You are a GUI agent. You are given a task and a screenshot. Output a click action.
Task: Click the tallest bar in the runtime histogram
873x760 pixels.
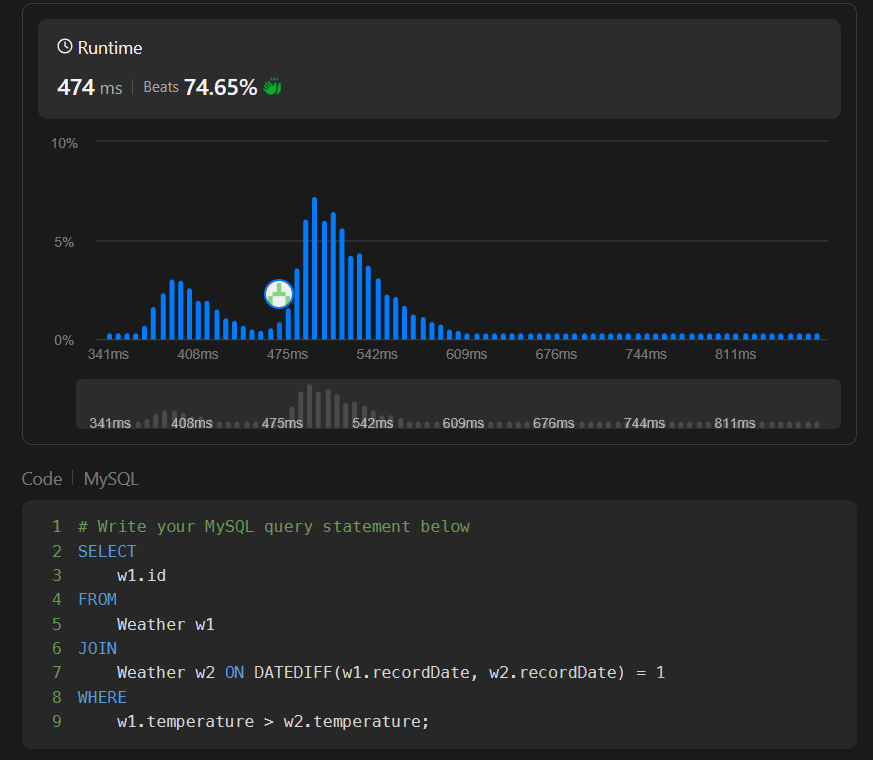(x=315, y=268)
